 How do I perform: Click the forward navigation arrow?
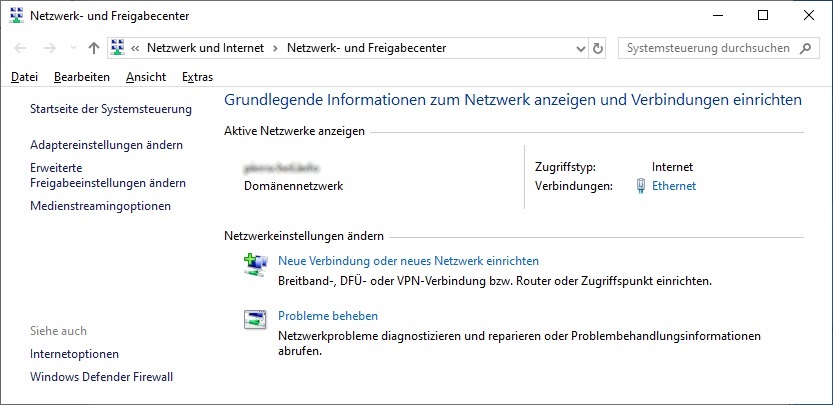point(49,48)
